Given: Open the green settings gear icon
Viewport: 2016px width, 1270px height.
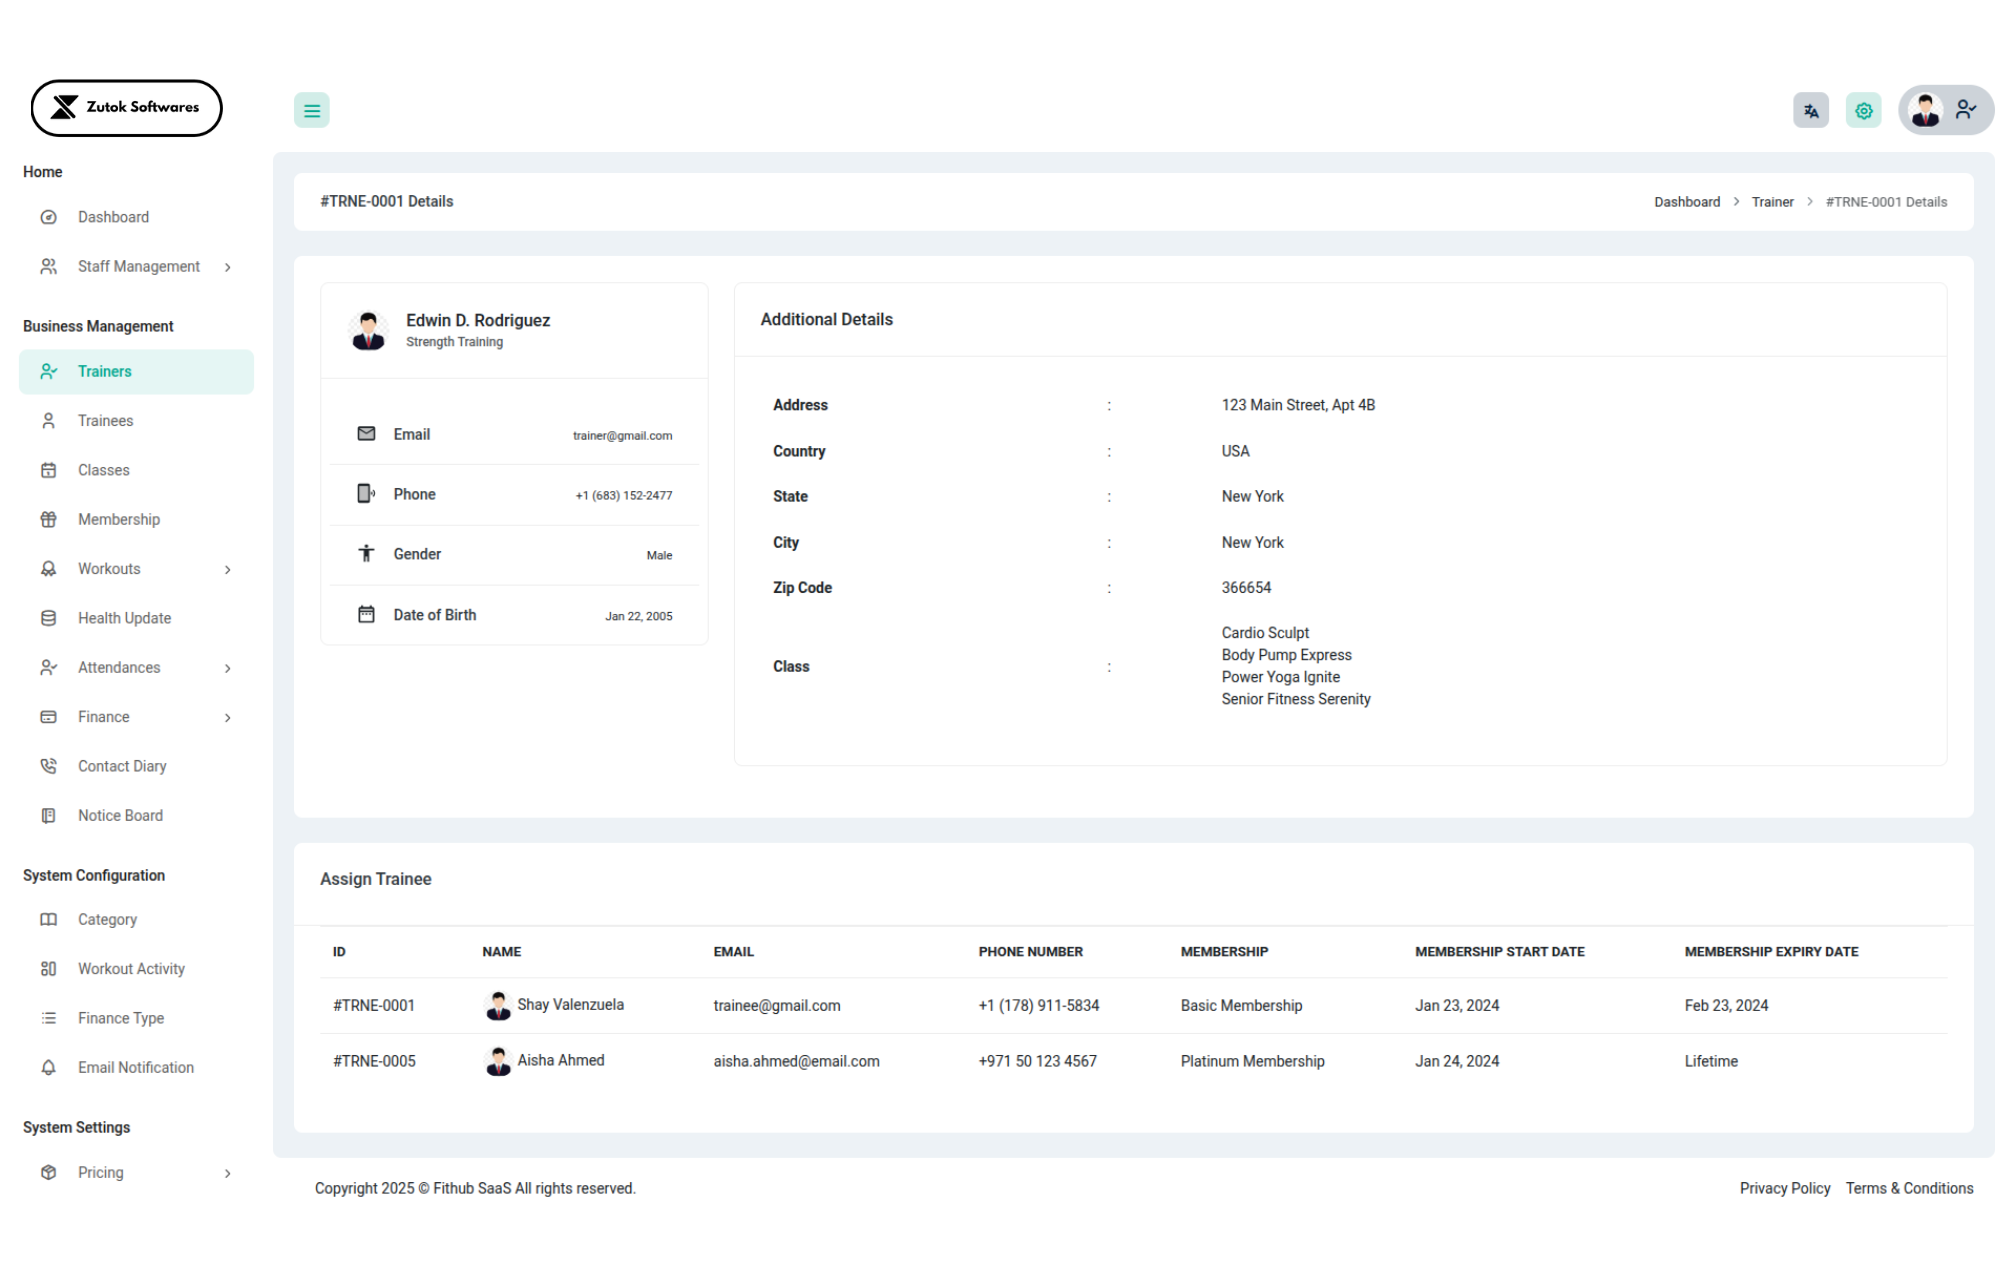Looking at the screenshot, I should pyautogui.click(x=1863, y=111).
